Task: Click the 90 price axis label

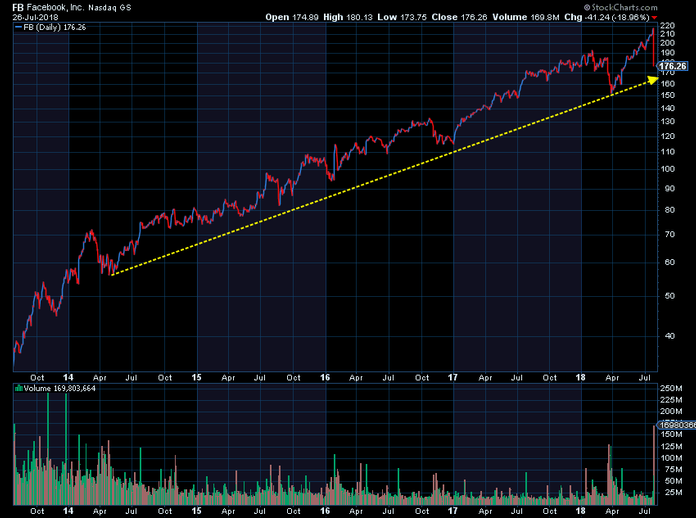Action: coord(670,189)
